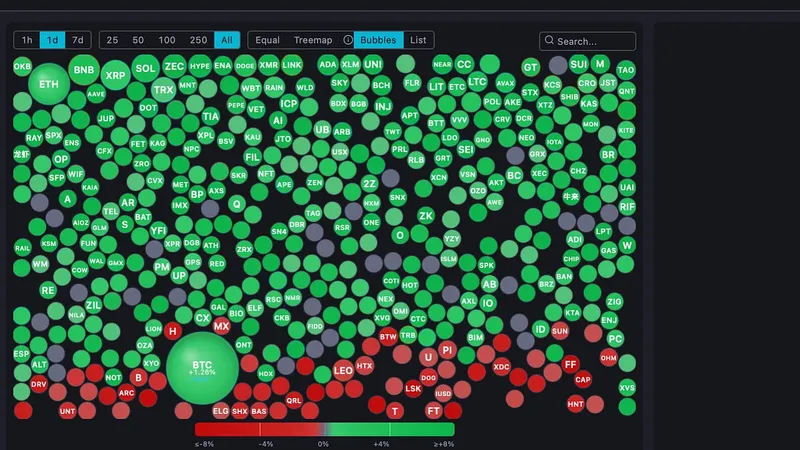Click the red HTX bubble
The image size is (800, 450).
point(364,366)
